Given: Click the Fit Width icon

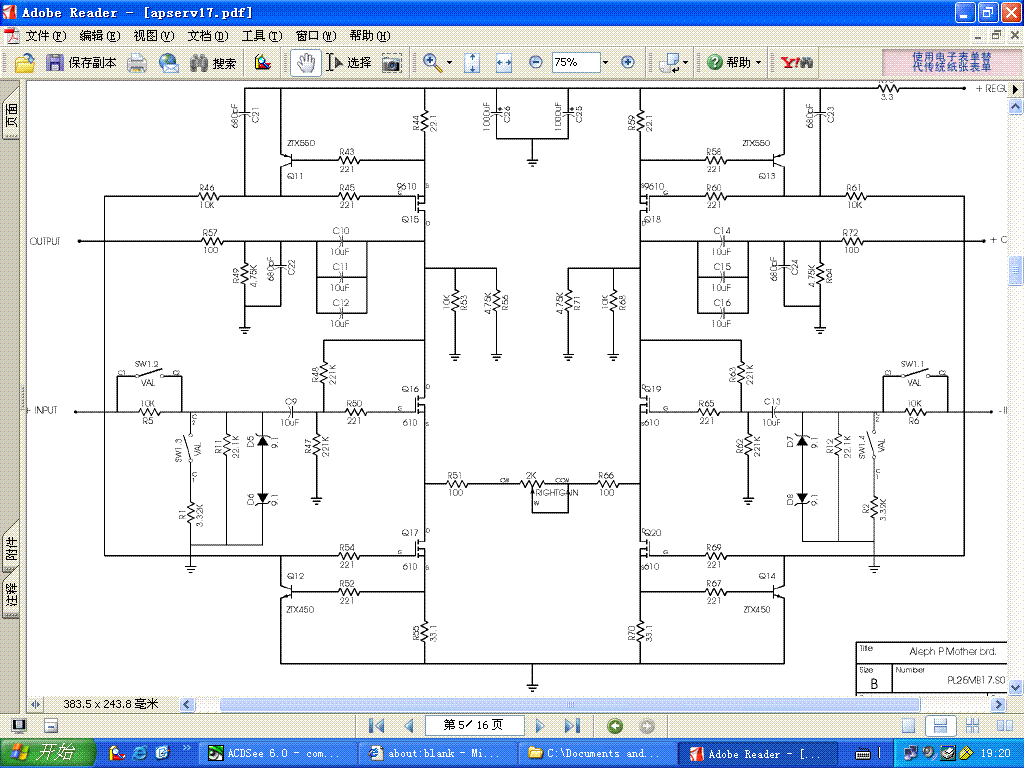Looking at the screenshot, I should tap(503, 63).
